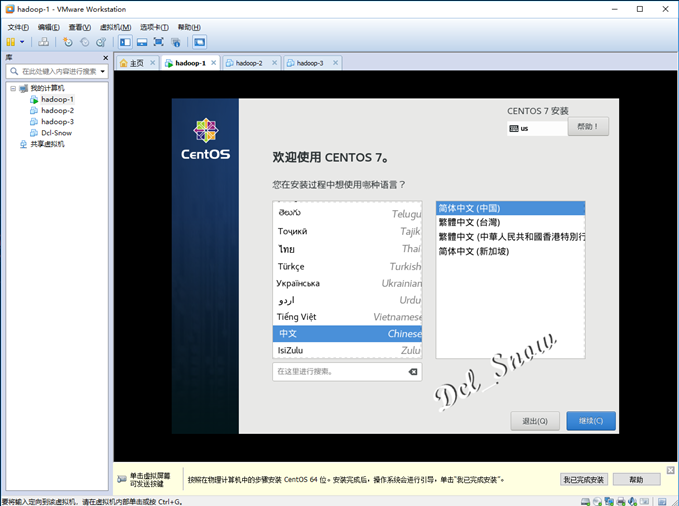Open the 查看(V) menu
Screen dimensions: 679x506
click(80, 27)
